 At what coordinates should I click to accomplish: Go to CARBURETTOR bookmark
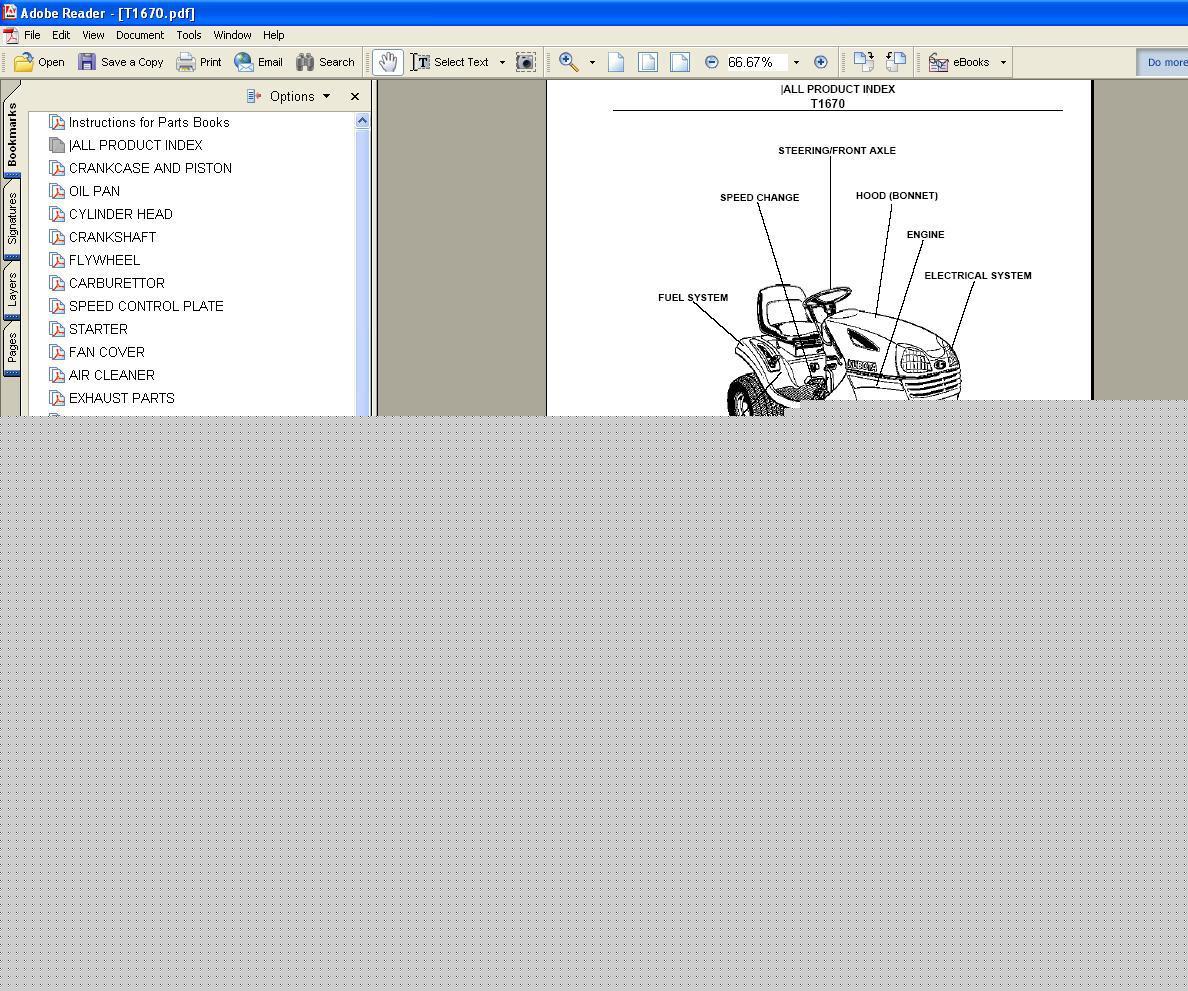(x=116, y=283)
